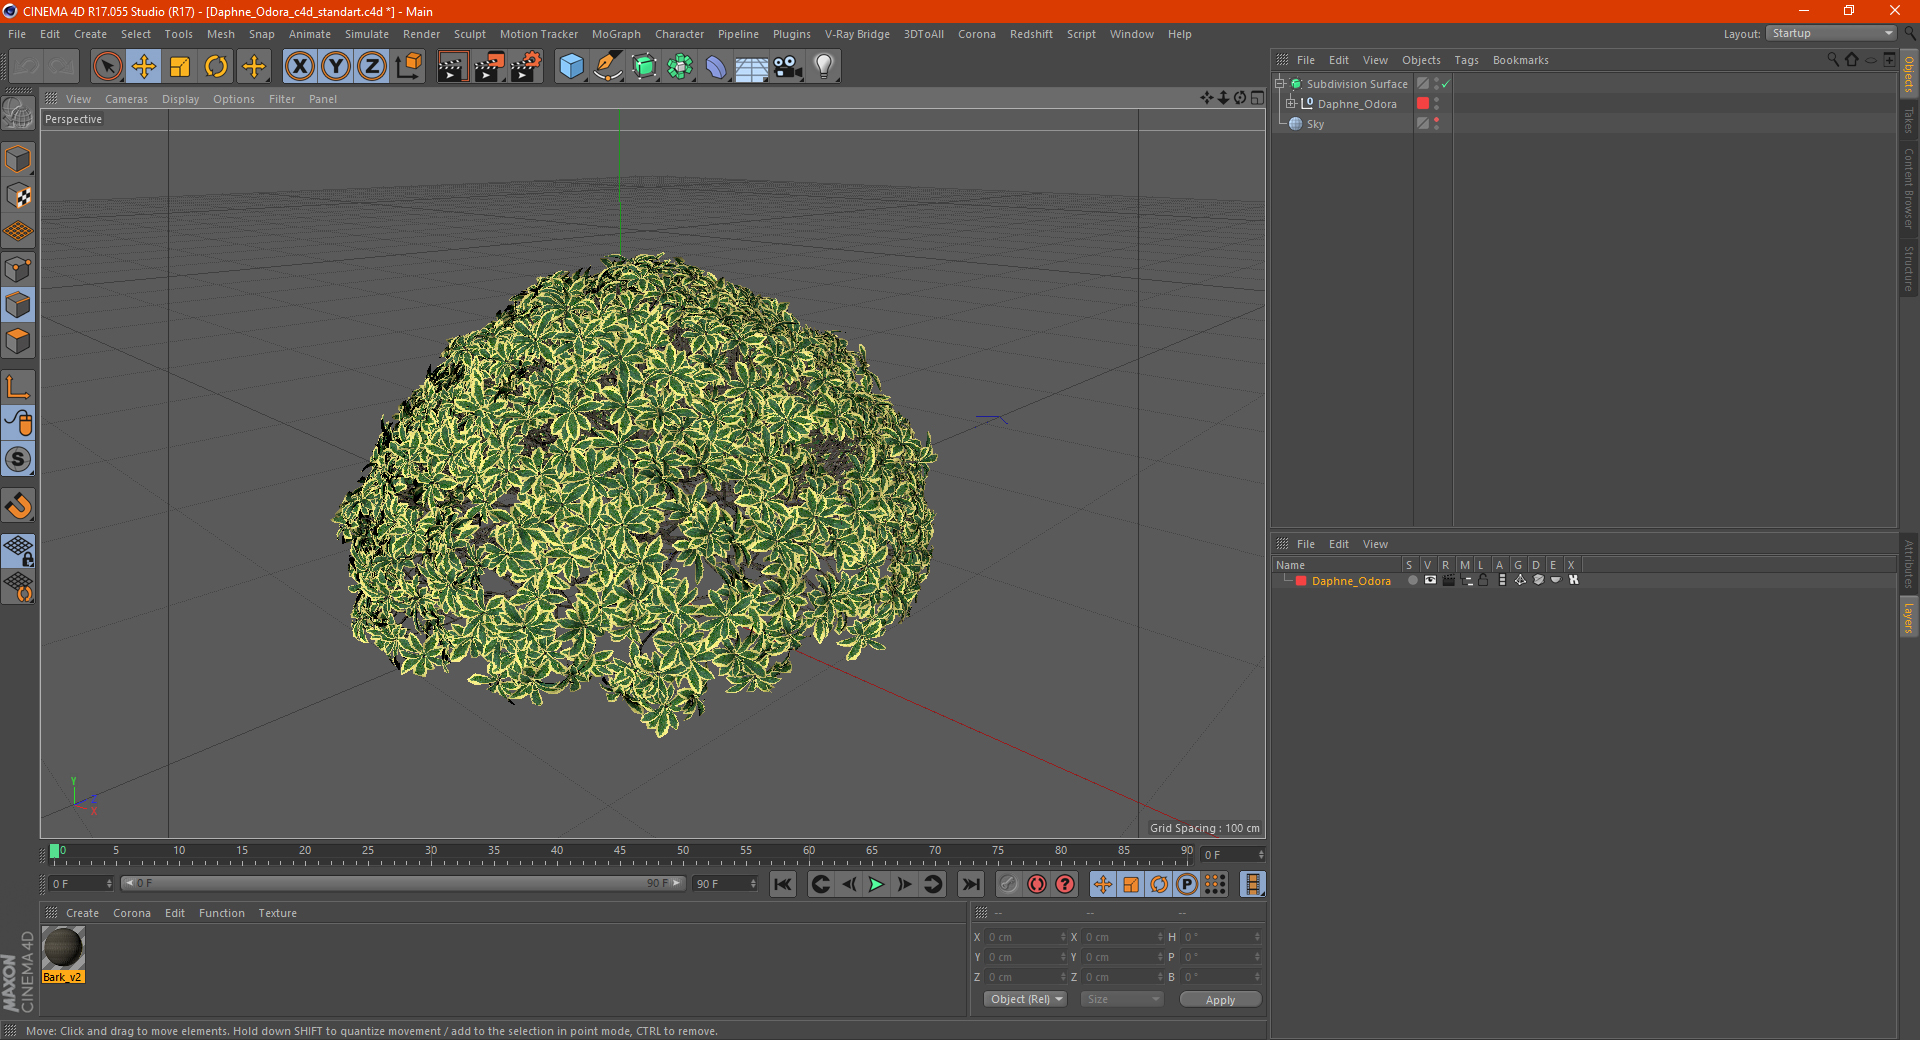Open the Layout Startup dropdown
The height and width of the screenshot is (1040, 1920).
coord(1832,34)
